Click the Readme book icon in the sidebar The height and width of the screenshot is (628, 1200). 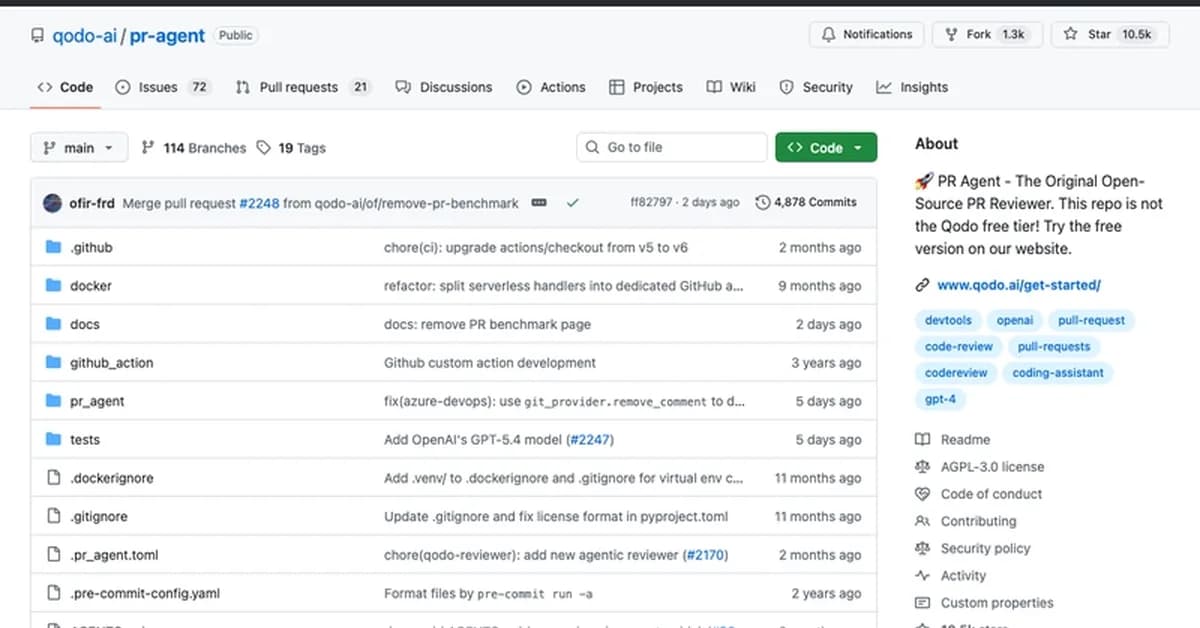click(x=924, y=439)
